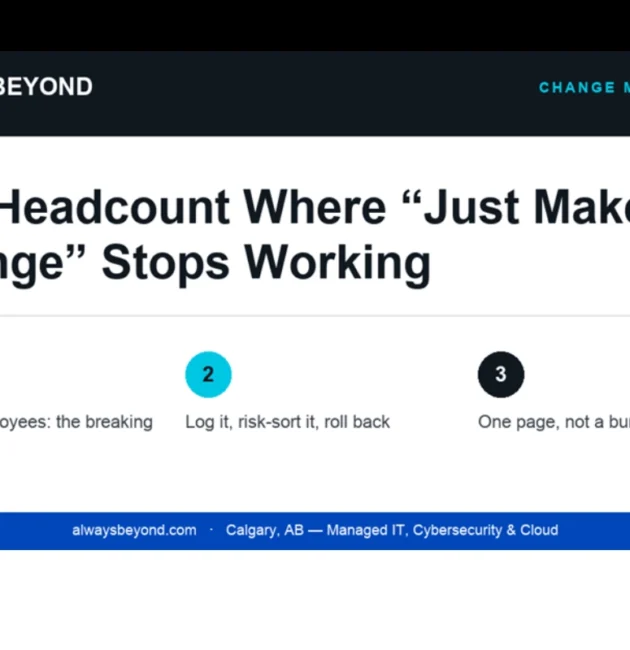630x650 pixels.
Task: Click the word "Working" in headline
Action: 337,262
